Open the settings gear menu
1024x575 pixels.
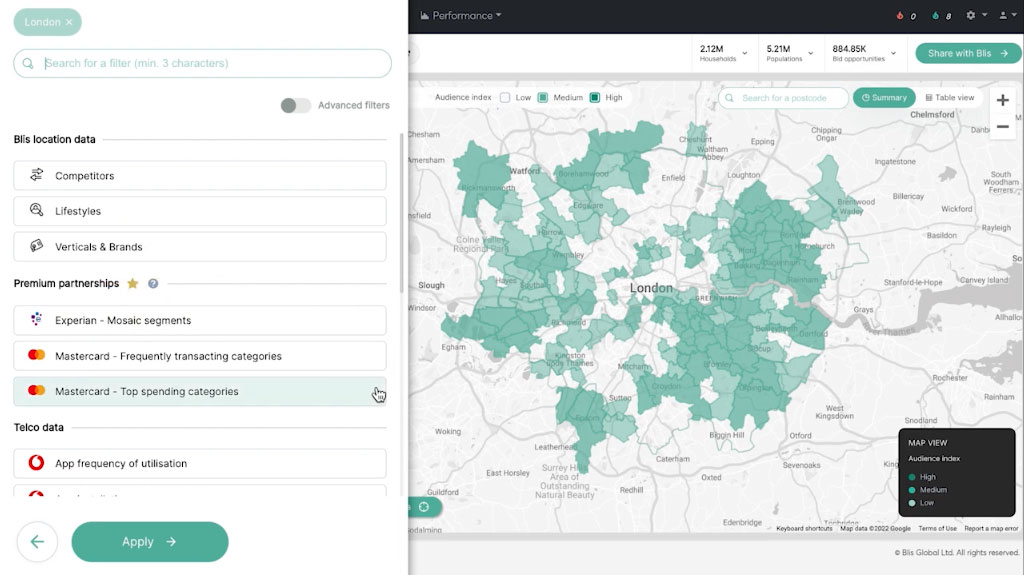point(976,15)
